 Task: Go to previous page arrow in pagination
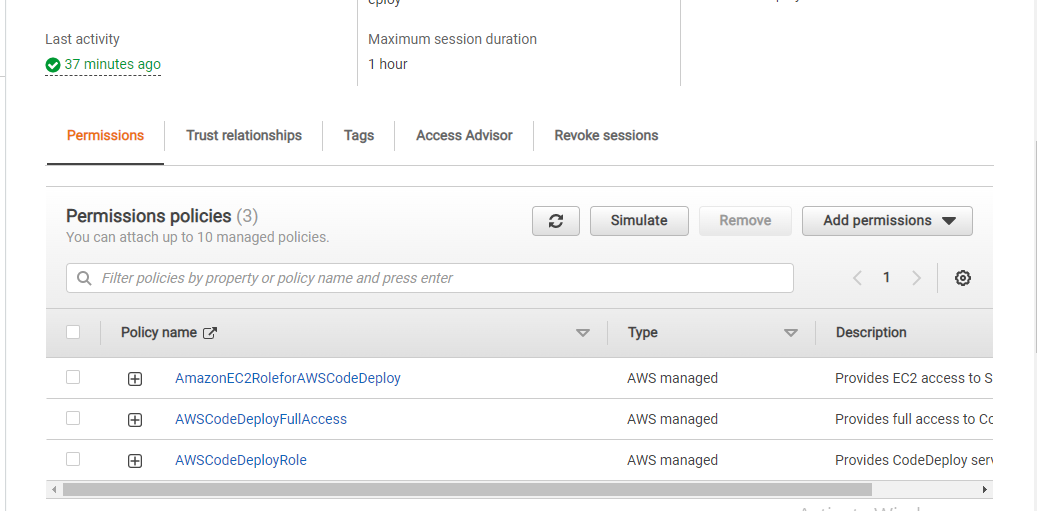pyautogui.click(x=857, y=278)
